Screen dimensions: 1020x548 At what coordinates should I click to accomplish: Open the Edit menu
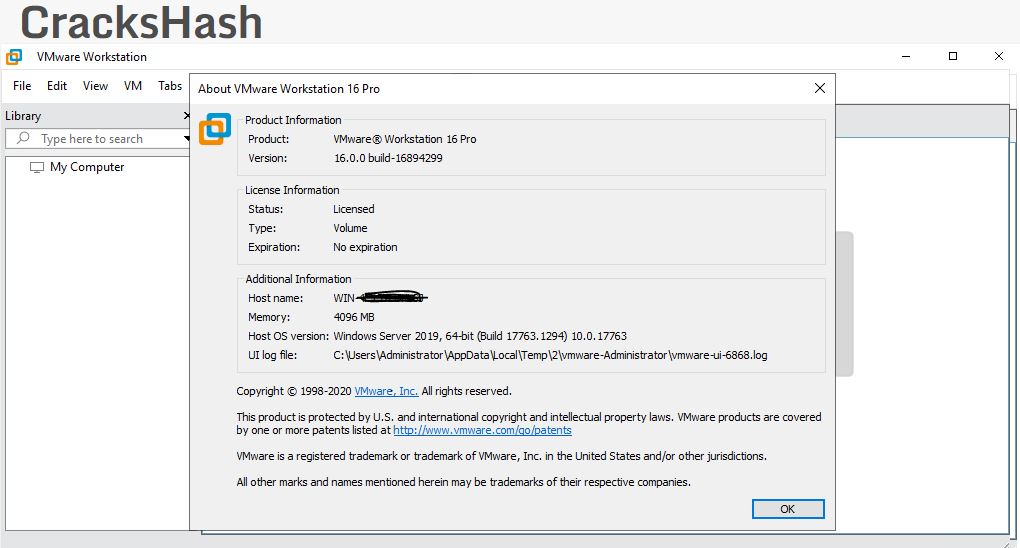pyautogui.click(x=57, y=86)
